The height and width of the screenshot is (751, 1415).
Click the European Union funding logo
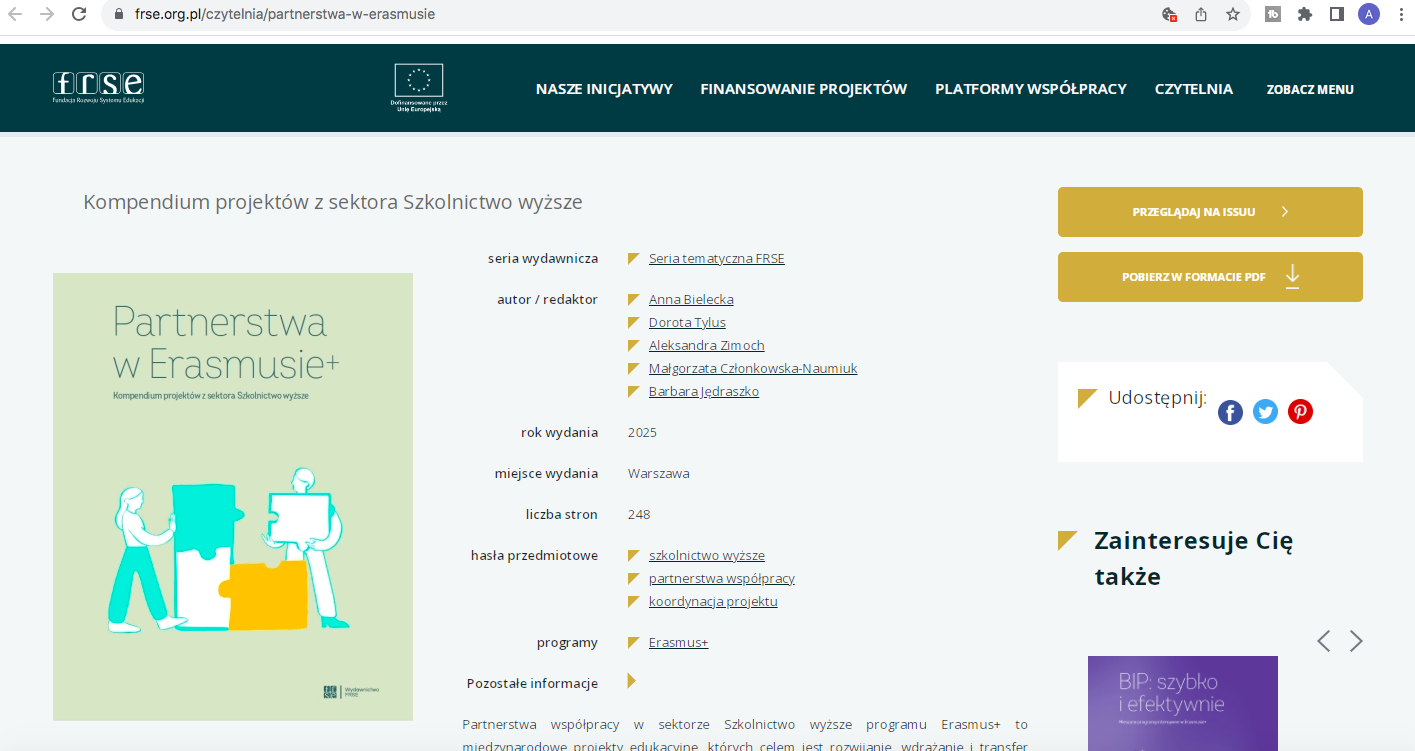tap(418, 87)
